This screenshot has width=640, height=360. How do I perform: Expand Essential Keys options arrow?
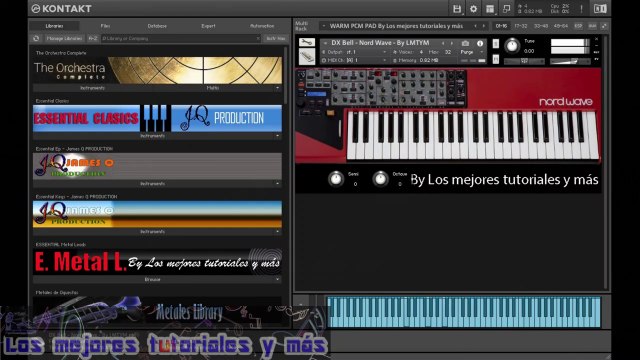[x=278, y=231]
